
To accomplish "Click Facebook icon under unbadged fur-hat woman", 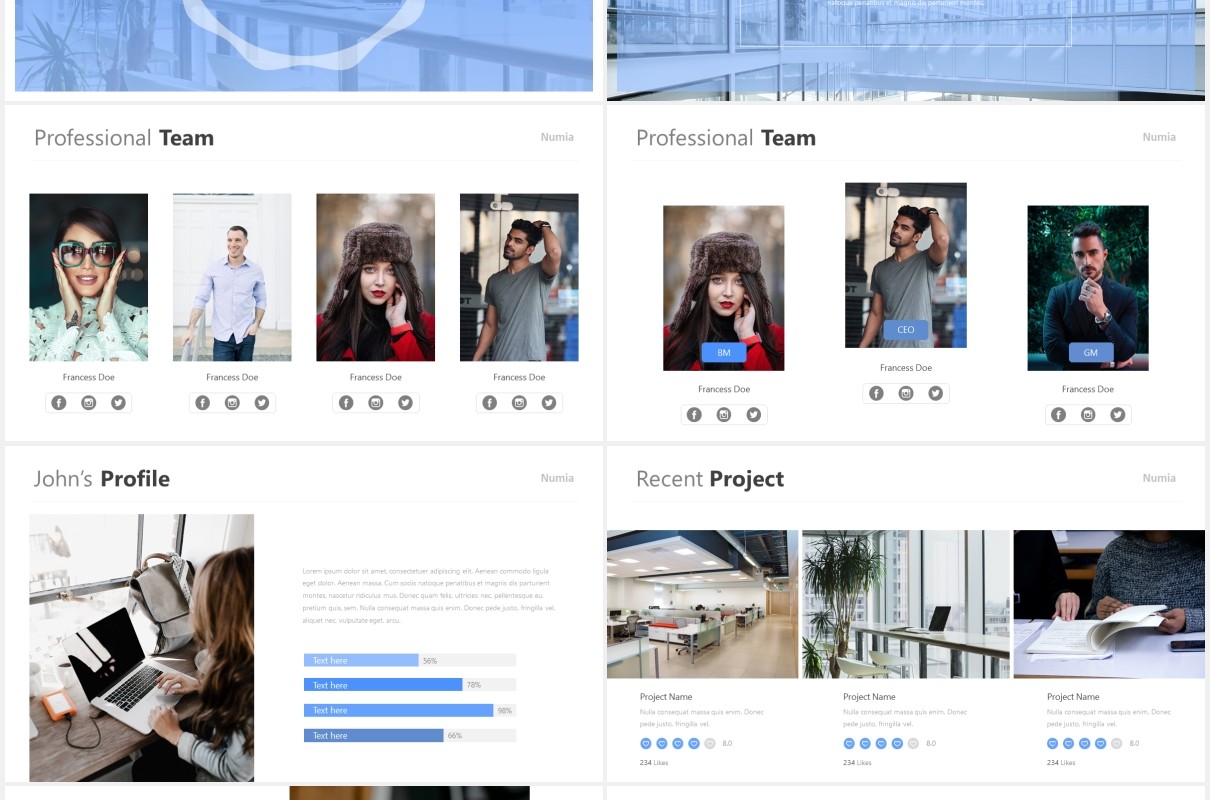I will pos(346,403).
